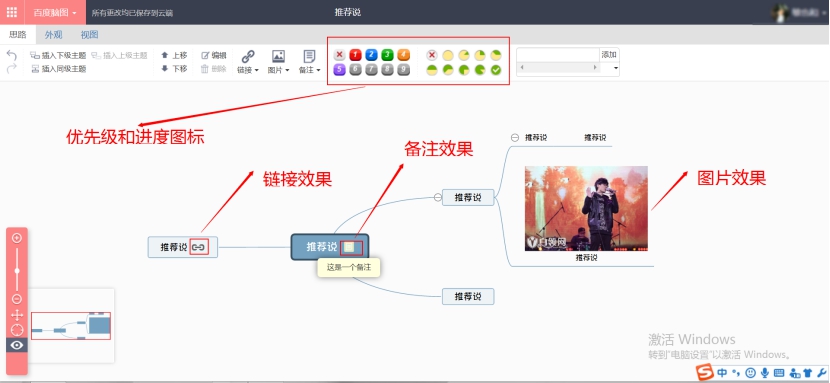Zoom out with the minus circle
This screenshot has height=383, width=830.
point(17,299)
